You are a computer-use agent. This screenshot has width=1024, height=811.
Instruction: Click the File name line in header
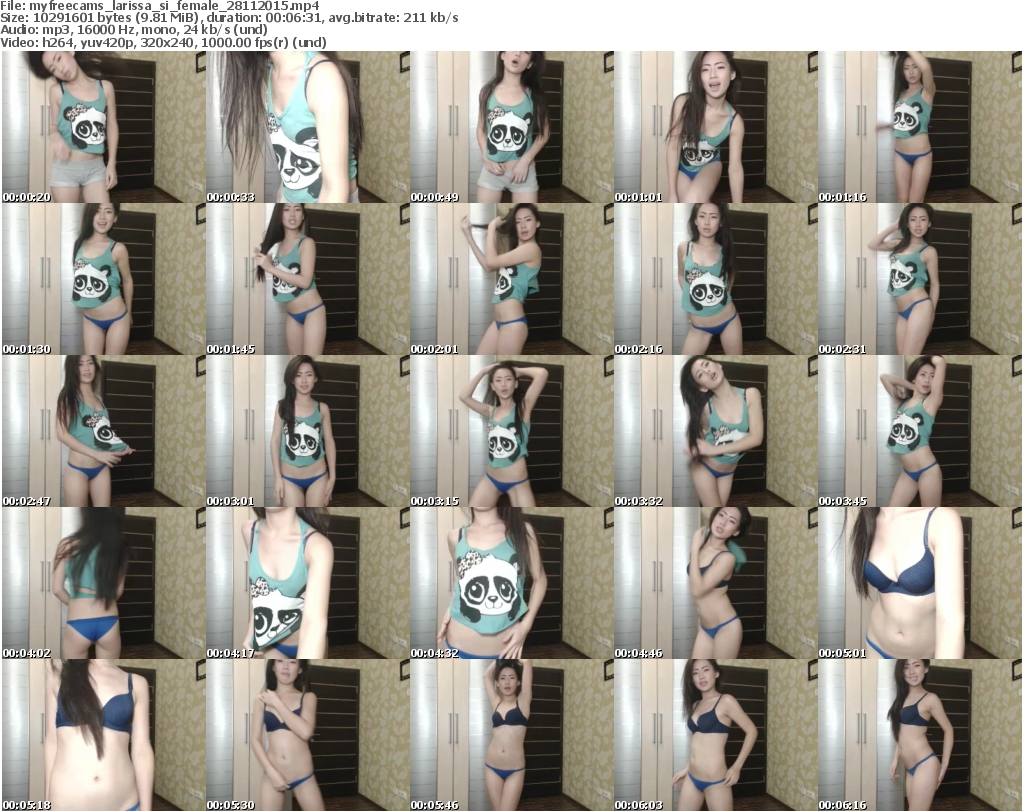click(160, 6)
